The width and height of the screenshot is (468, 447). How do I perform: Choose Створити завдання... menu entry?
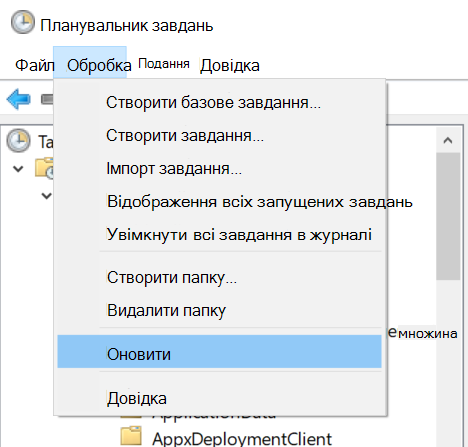pyautogui.click(x=219, y=136)
